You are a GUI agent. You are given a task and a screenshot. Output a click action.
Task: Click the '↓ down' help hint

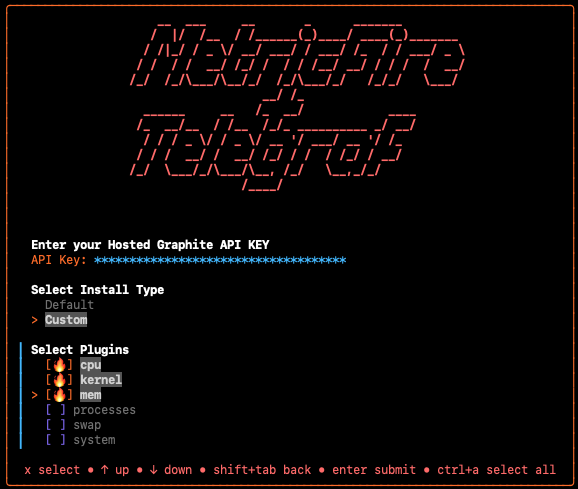point(171,470)
